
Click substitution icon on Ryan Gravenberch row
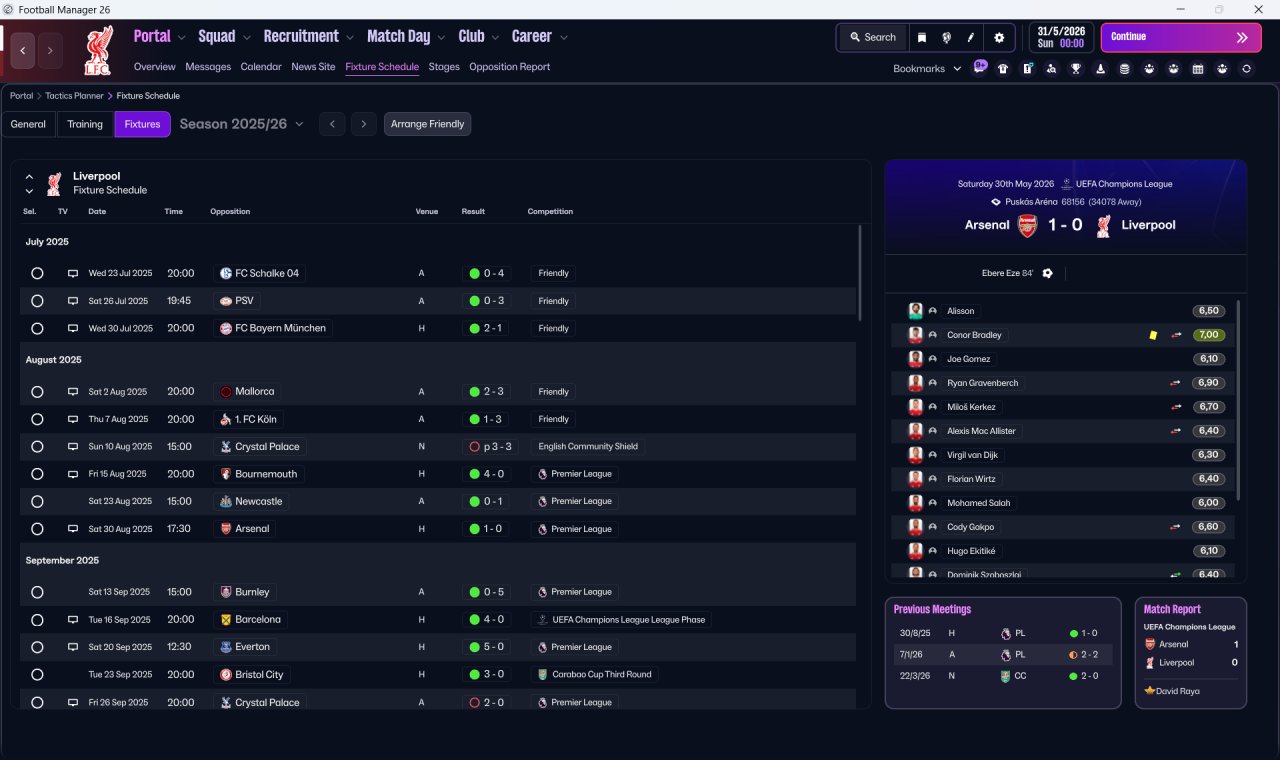pyautogui.click(x=1177, y=383)
